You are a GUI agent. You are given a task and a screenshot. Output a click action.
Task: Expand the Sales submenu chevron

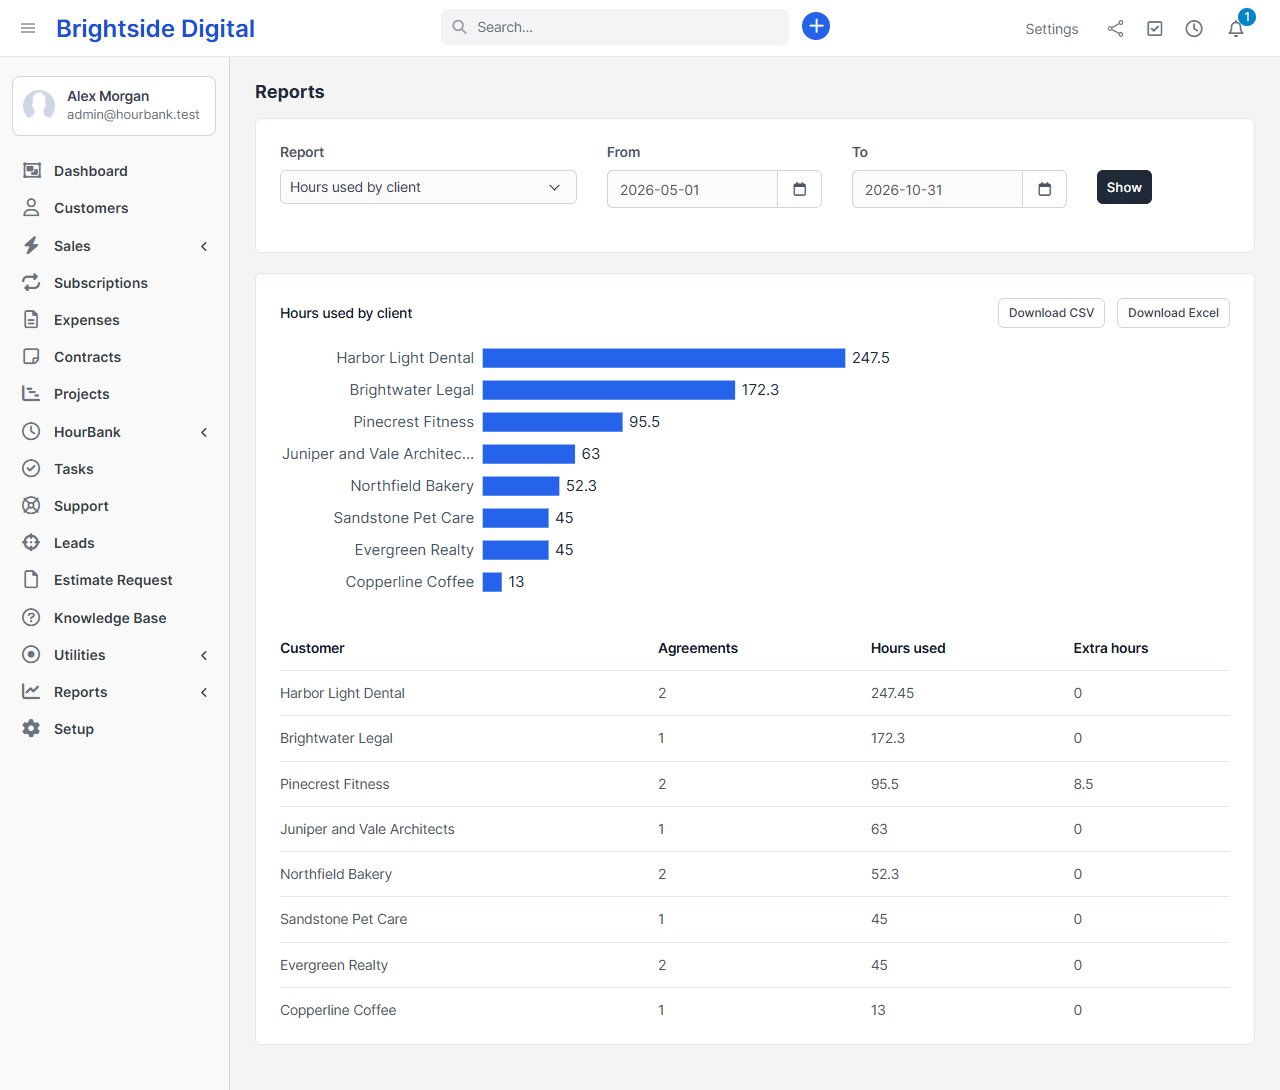(x=204, y=246)
